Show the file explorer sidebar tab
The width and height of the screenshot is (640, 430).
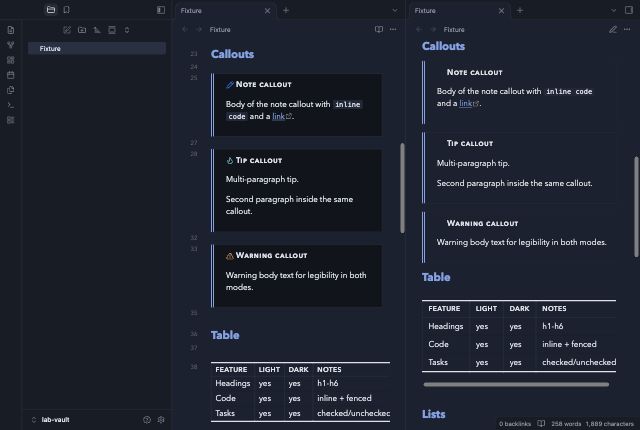[x=51, y=10]
